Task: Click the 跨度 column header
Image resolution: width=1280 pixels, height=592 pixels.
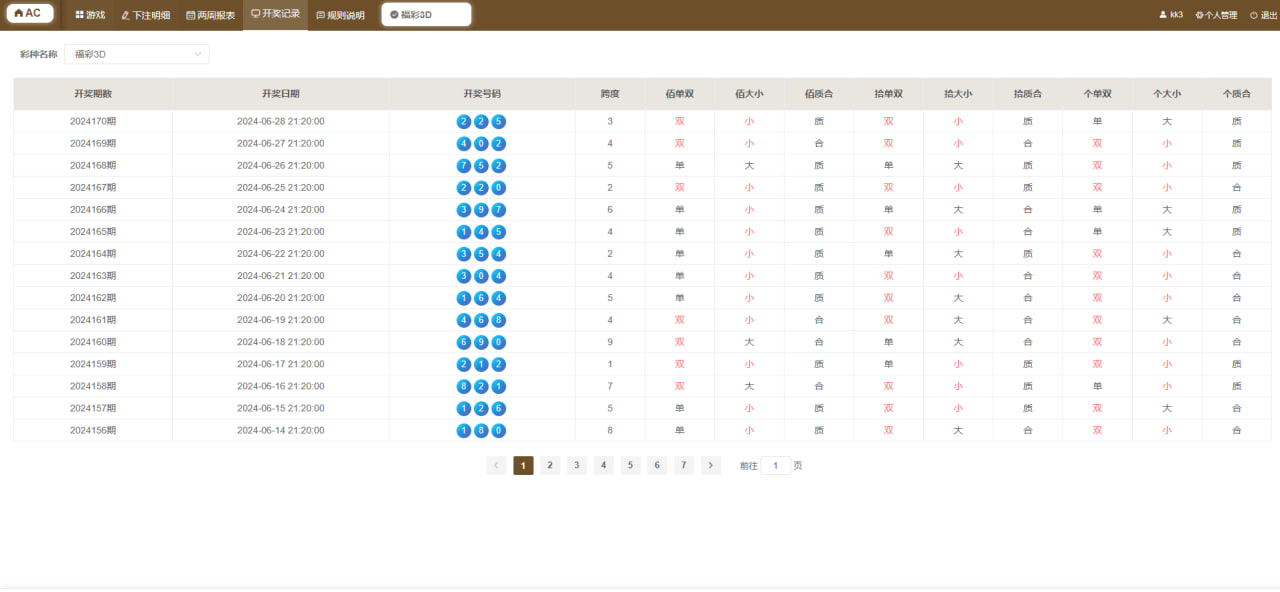Action: click(x=610, y=94)
